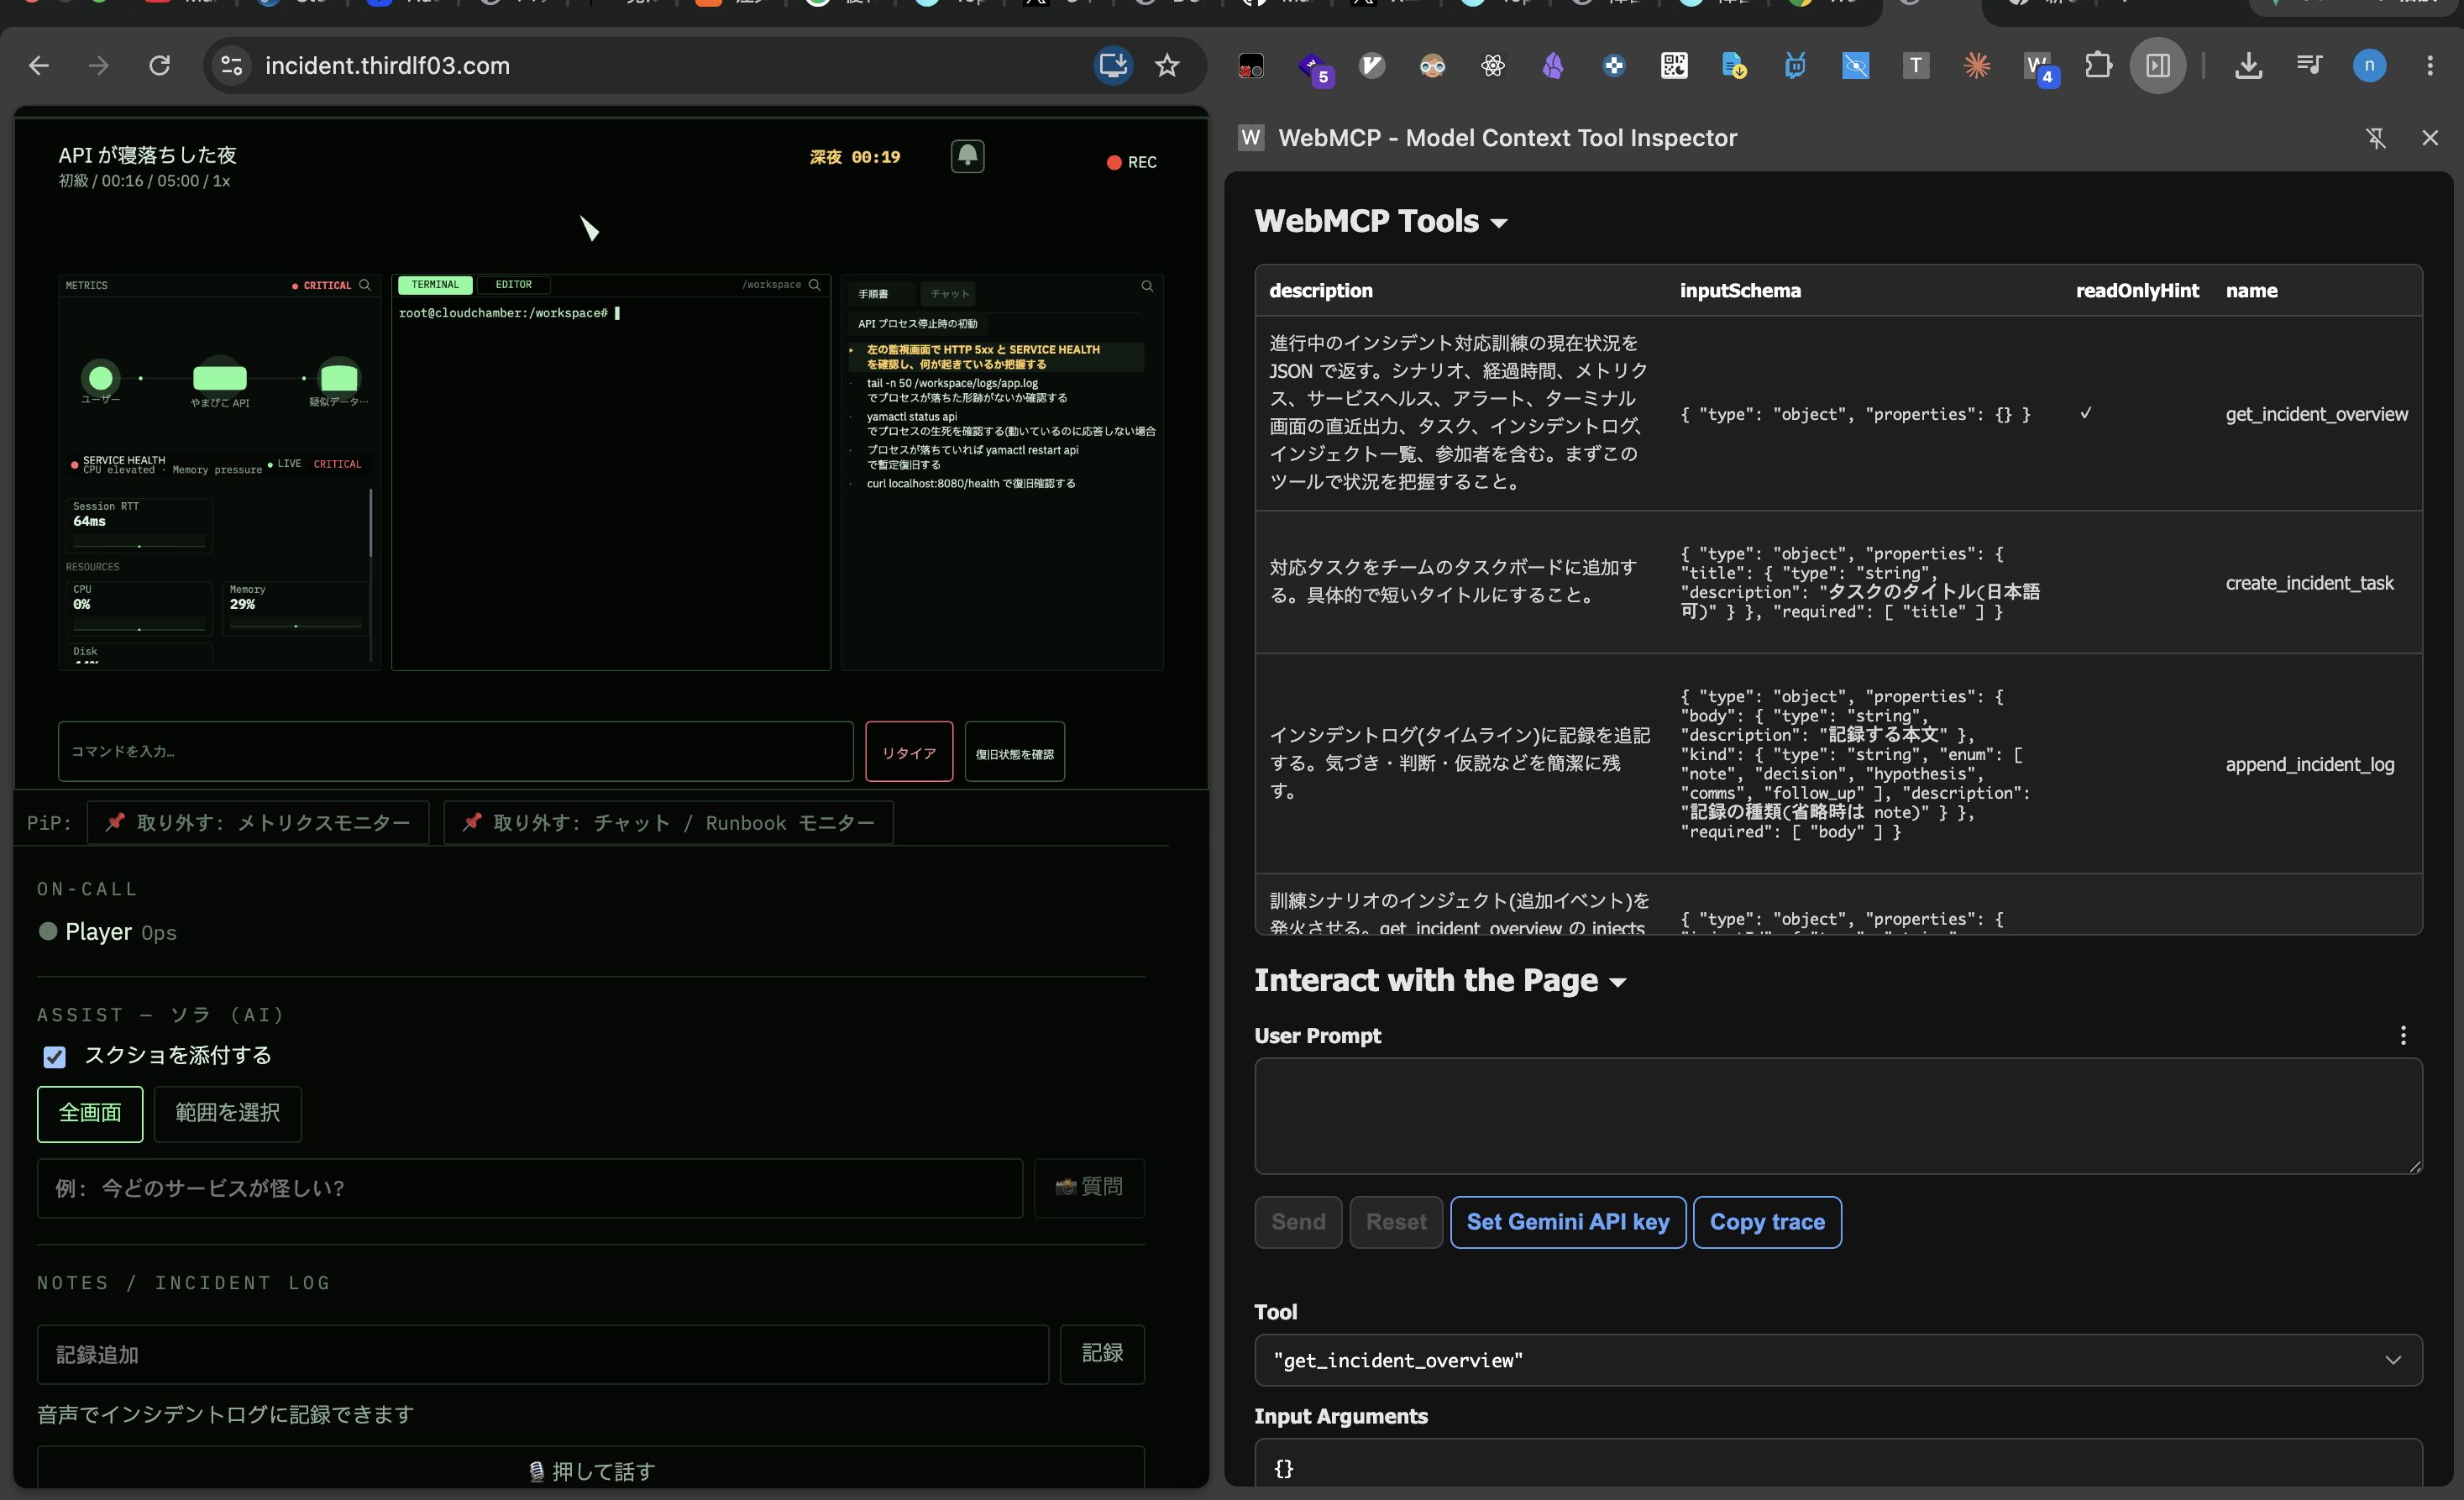Click the unpin icon in WebMCP header
Screen dimensions: 2464x1500
point(2376,138)
